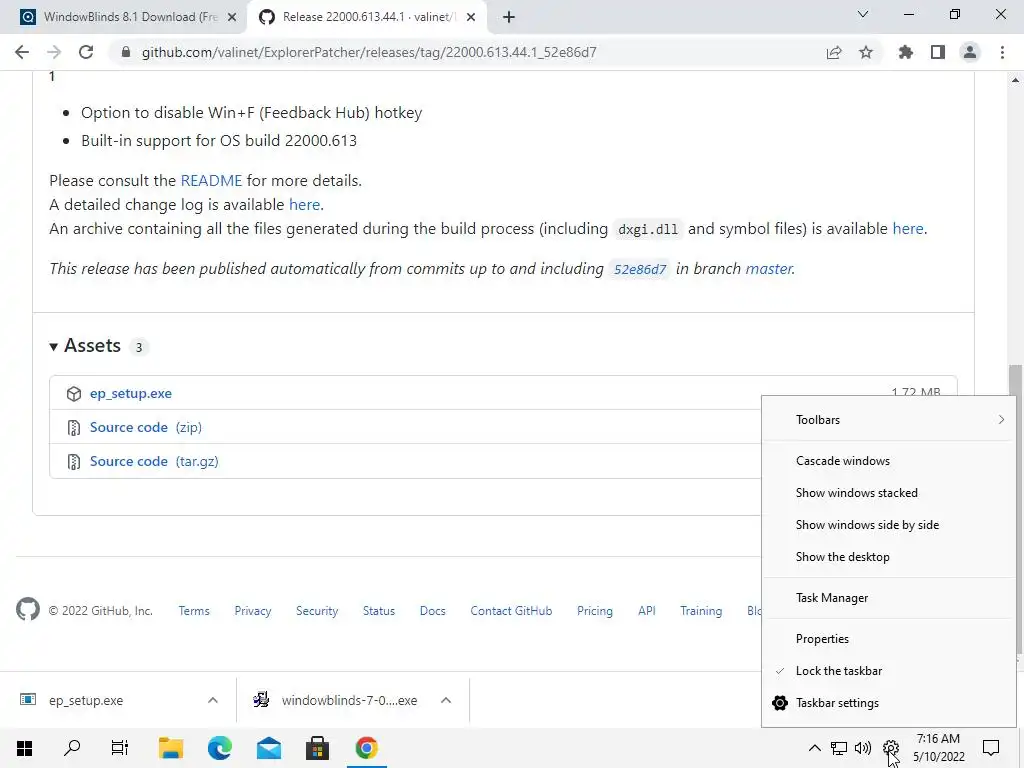The image size is (1024, 768).
Task: Close the WindowBlinds 8.1 Download tab
Action: (232, 18)
